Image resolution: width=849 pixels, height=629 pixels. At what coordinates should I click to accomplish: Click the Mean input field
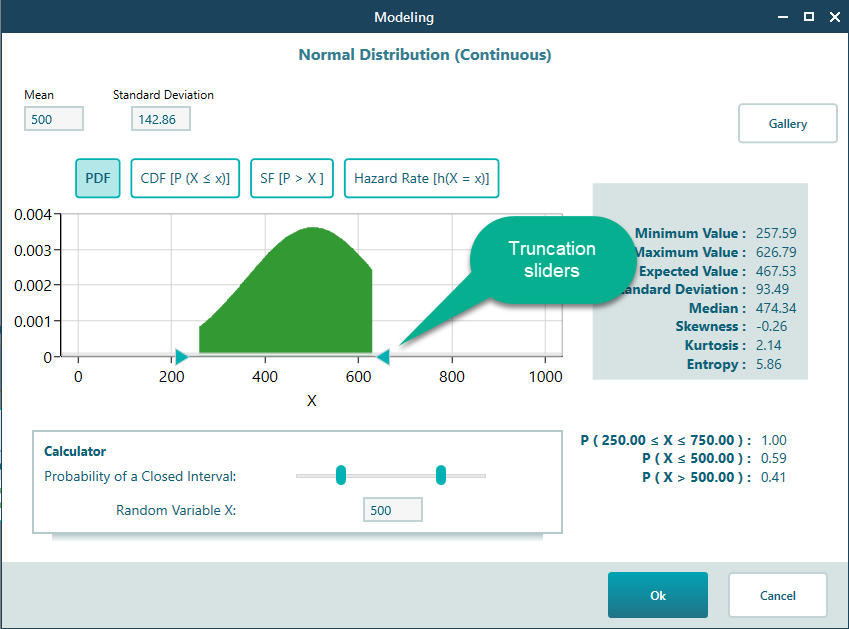point(53,118)
